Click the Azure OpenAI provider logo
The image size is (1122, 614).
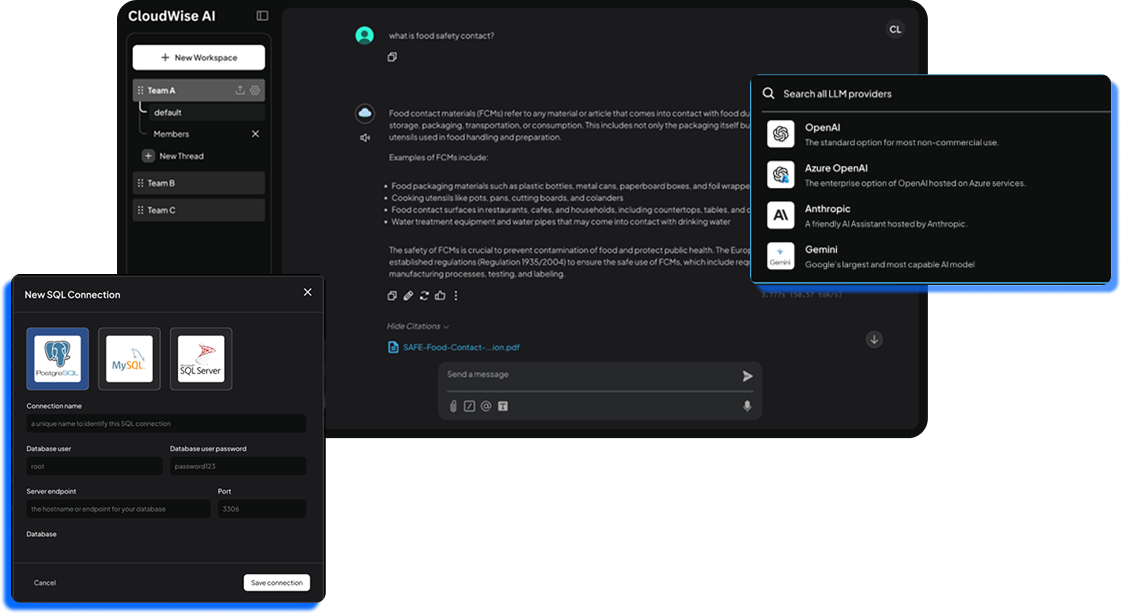point(781,175)
